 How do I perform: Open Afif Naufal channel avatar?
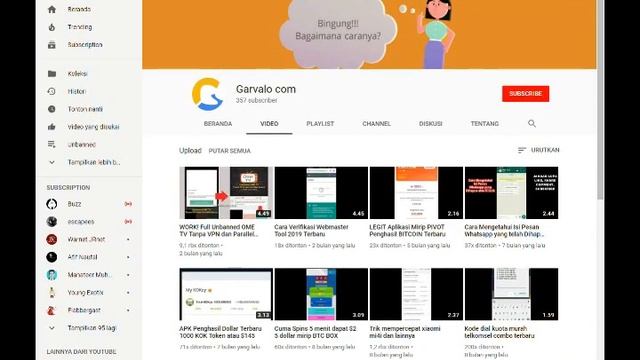pos(52,257)
